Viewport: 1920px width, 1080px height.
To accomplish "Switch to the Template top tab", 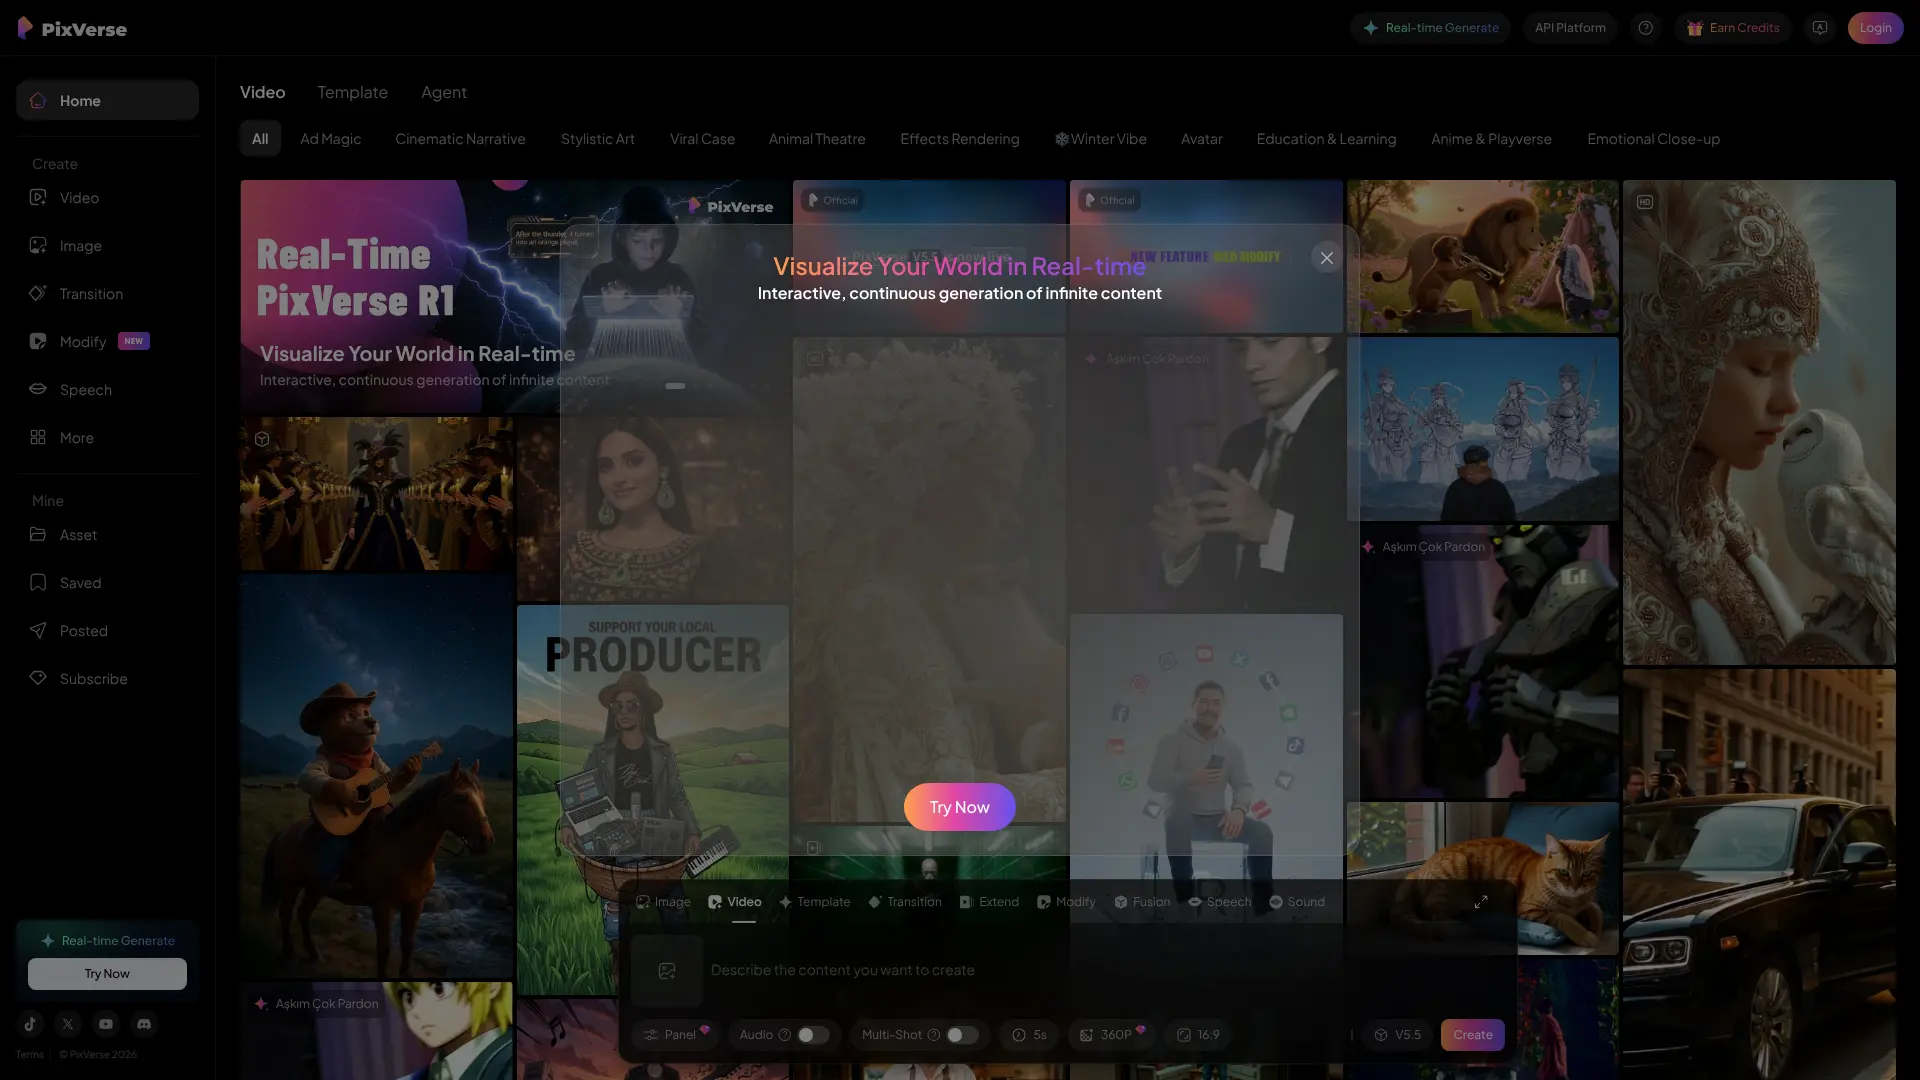I will coord(352,92).
